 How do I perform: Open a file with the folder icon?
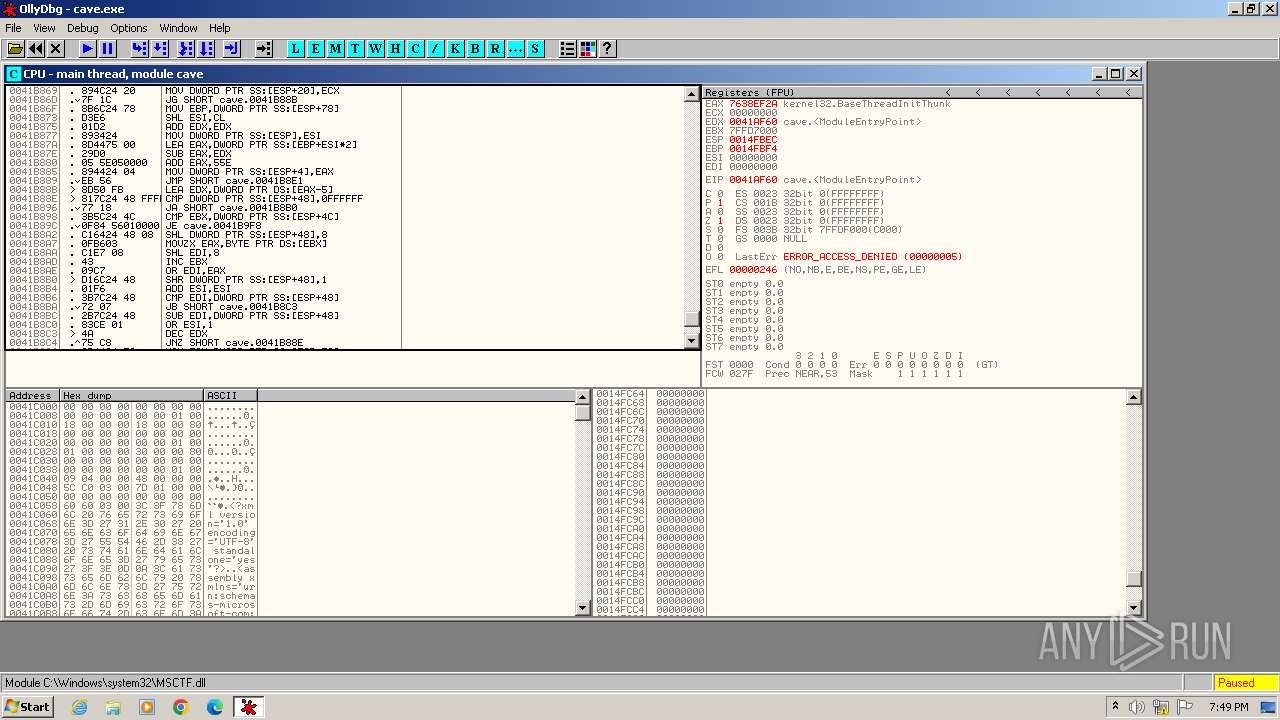[x=15, y=48]
